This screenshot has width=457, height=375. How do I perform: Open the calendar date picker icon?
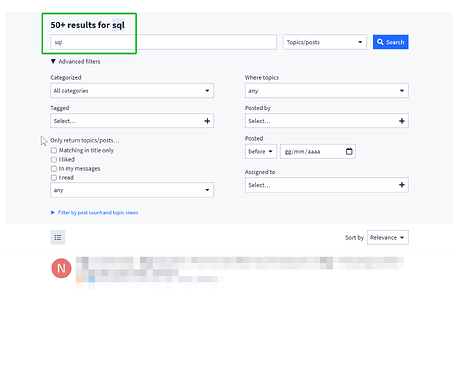349,151
